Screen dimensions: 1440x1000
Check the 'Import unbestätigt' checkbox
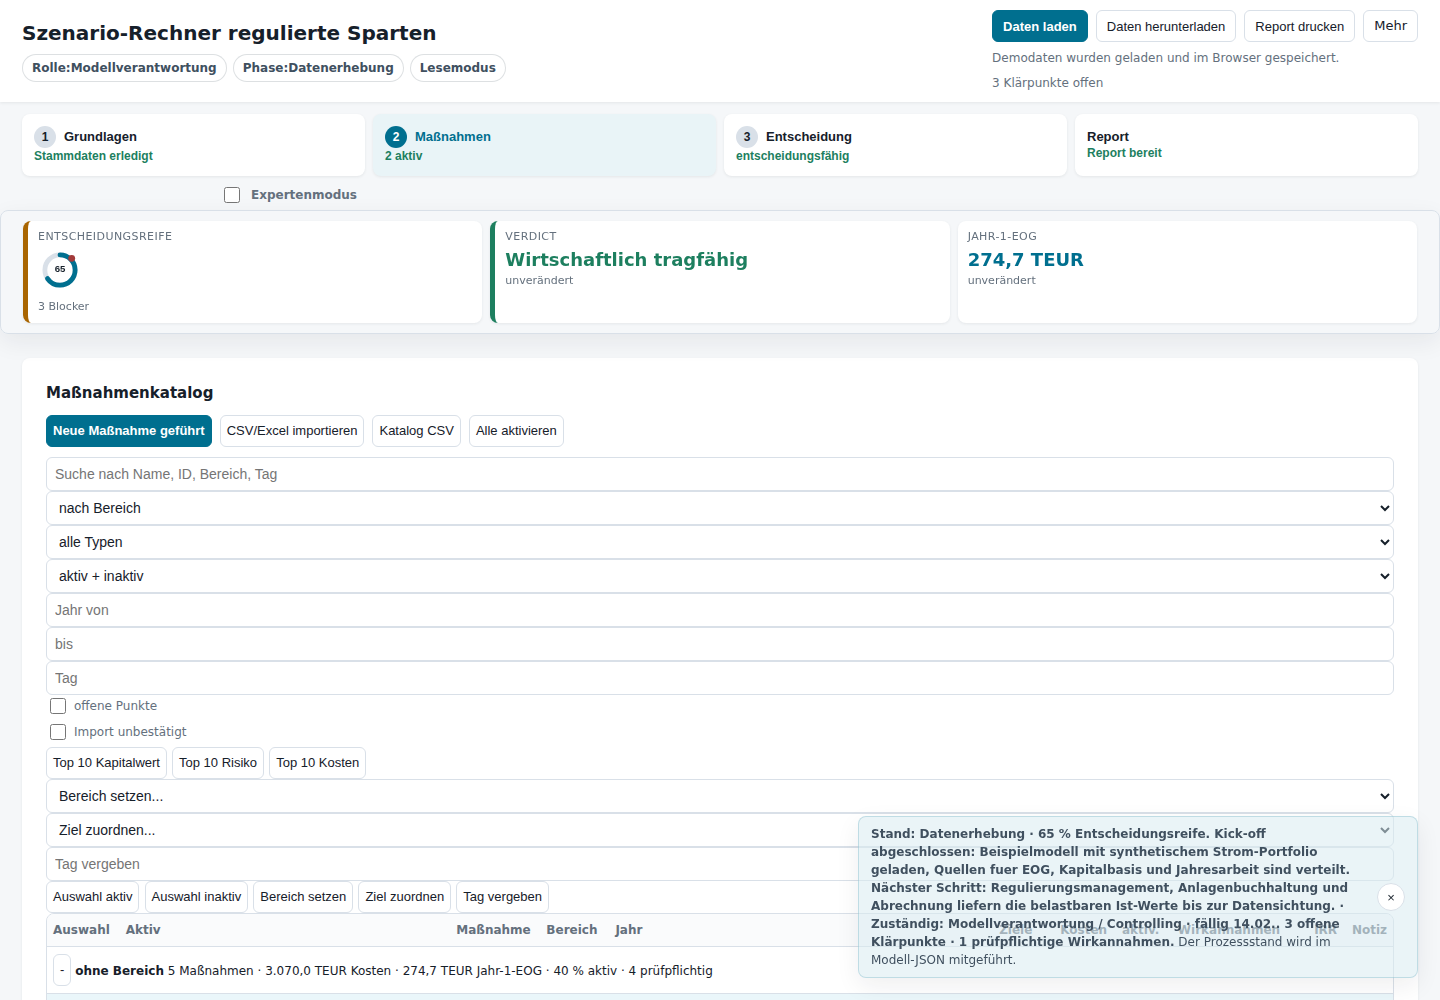point(58,732)
